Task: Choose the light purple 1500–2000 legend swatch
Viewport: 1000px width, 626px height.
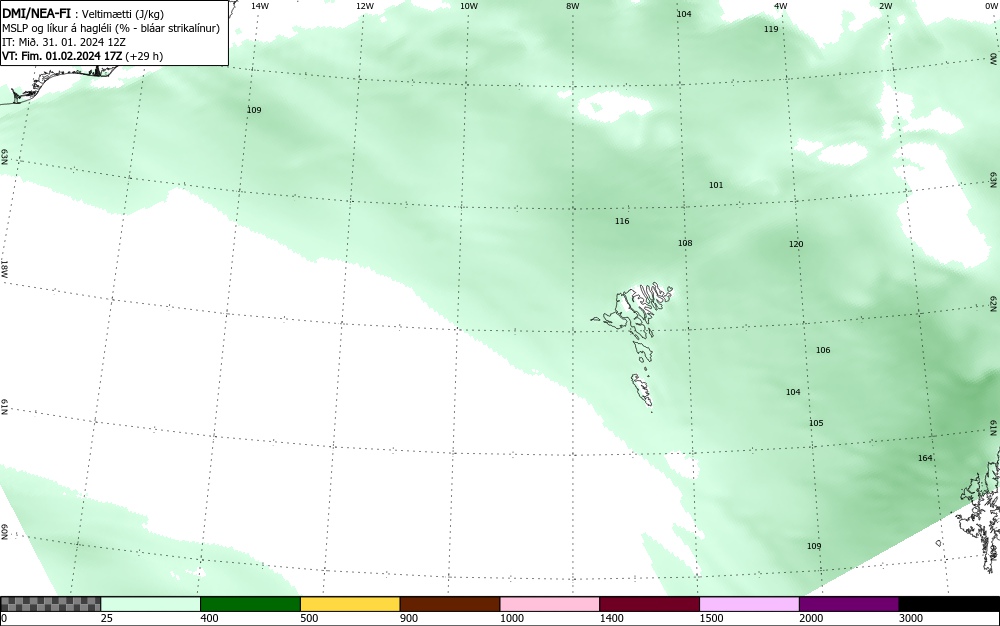Action: click(x=749, y=604)
